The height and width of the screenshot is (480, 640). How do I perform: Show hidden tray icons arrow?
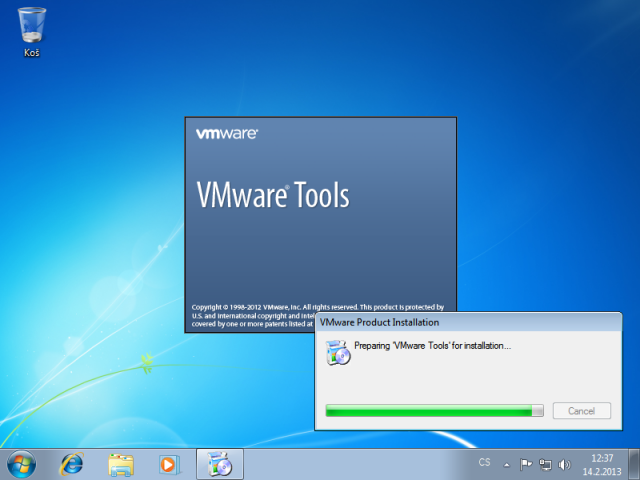(507, 464)
